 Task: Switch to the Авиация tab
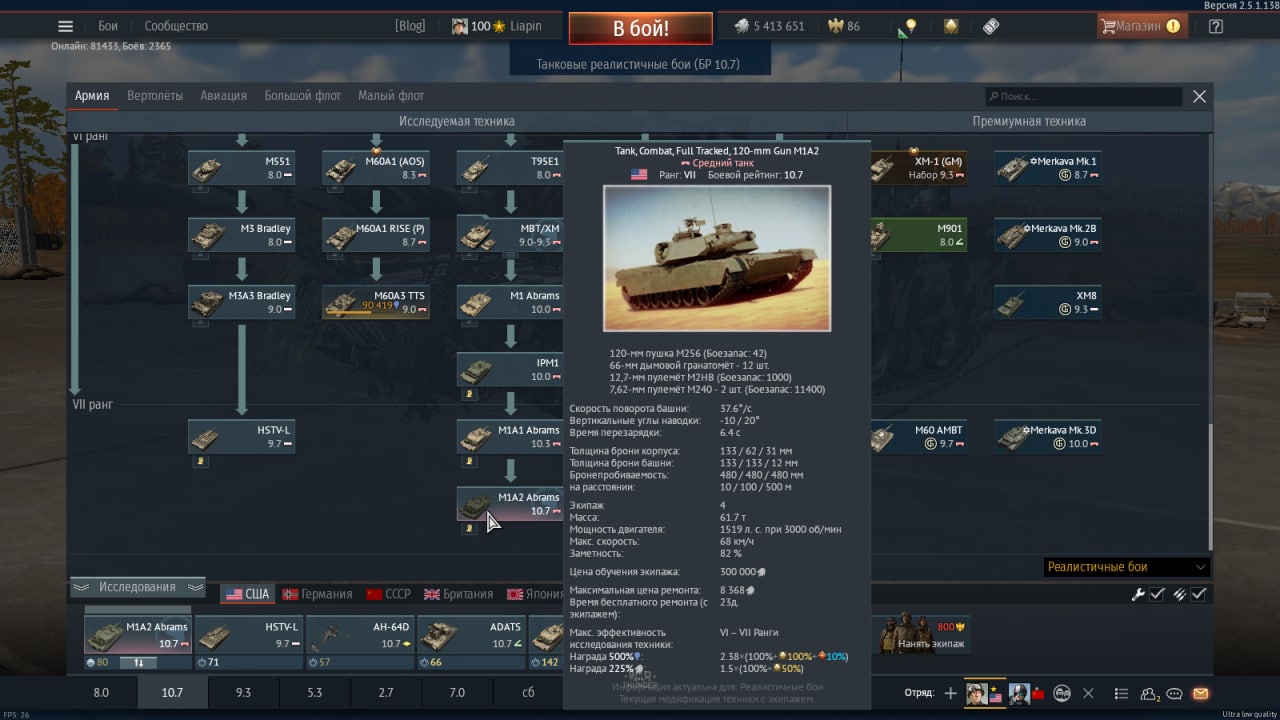pos(223,96)
